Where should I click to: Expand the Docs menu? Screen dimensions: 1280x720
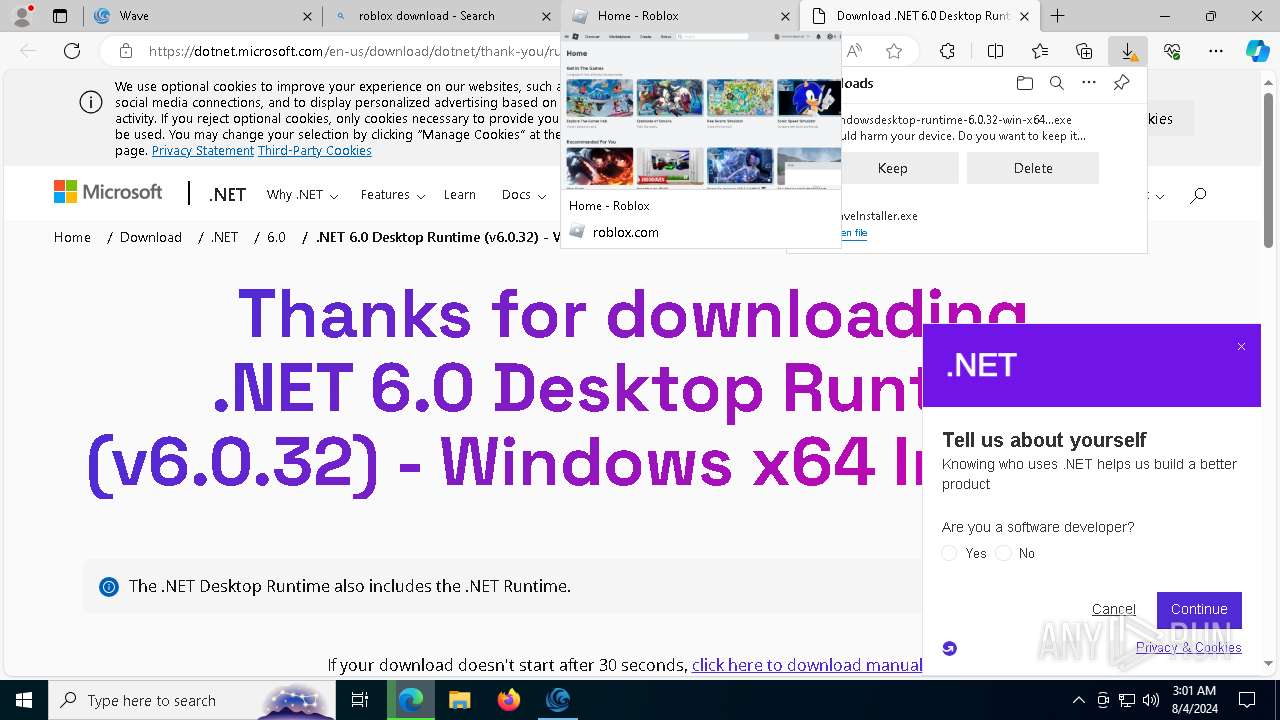pos(523,195)
